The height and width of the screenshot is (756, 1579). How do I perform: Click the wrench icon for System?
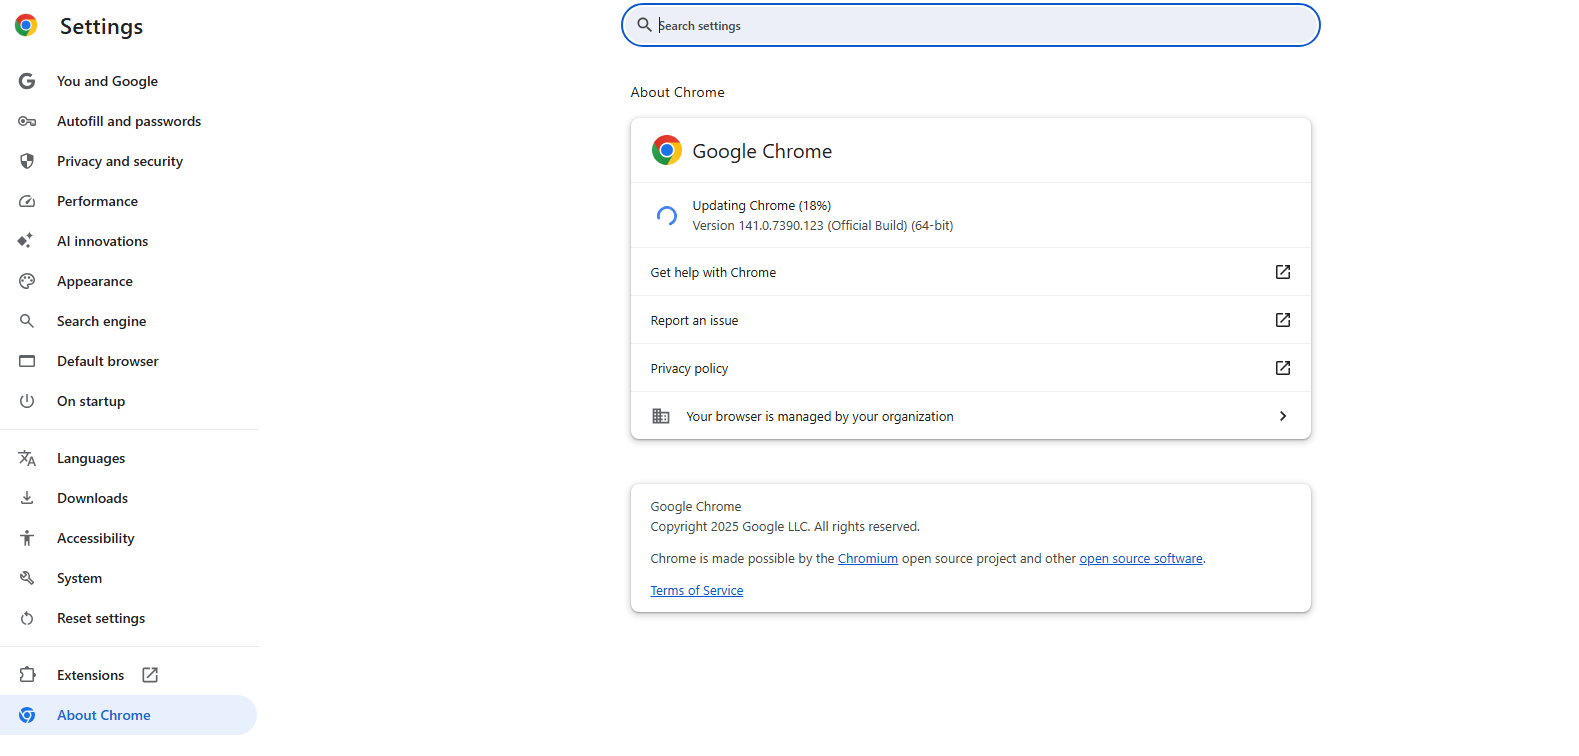click(x=27, y=578)
